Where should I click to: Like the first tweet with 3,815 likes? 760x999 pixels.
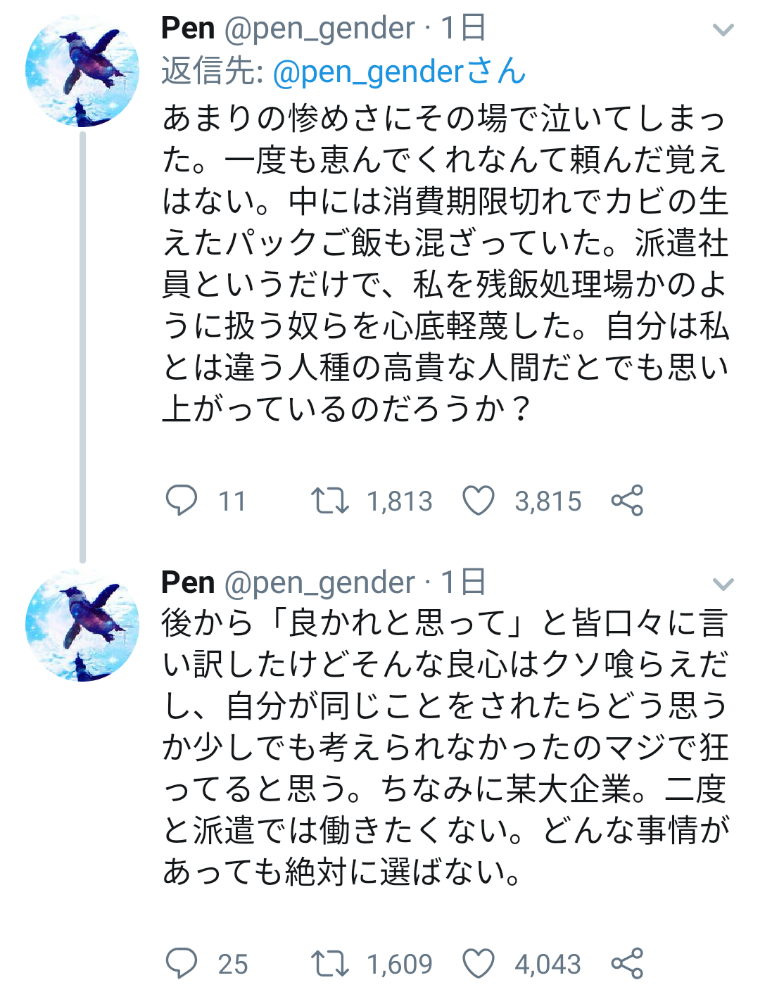point(481,500)
